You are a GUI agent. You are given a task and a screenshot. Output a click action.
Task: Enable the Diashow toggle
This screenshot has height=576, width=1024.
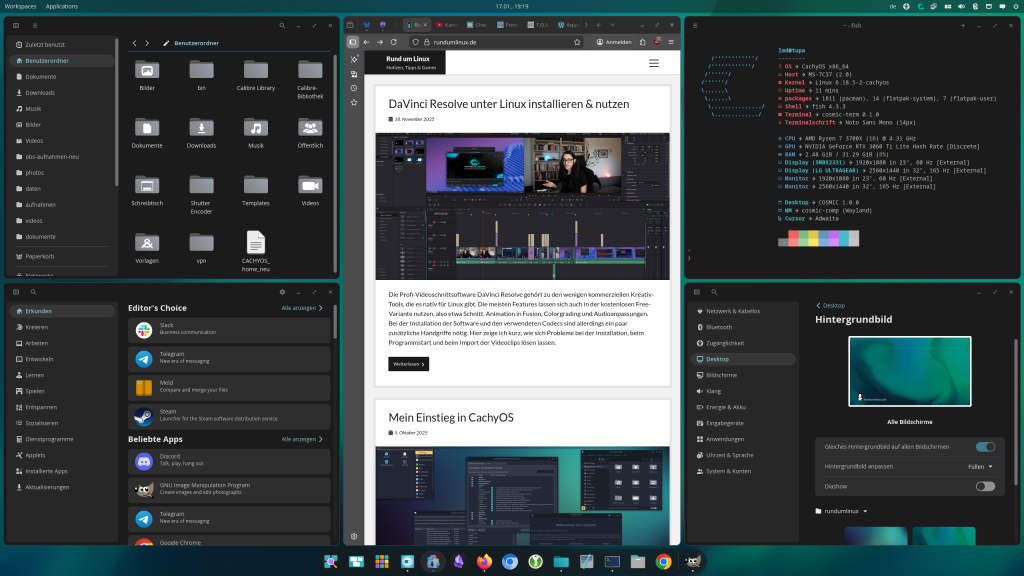pyautogui.click(x=985, y=486)
